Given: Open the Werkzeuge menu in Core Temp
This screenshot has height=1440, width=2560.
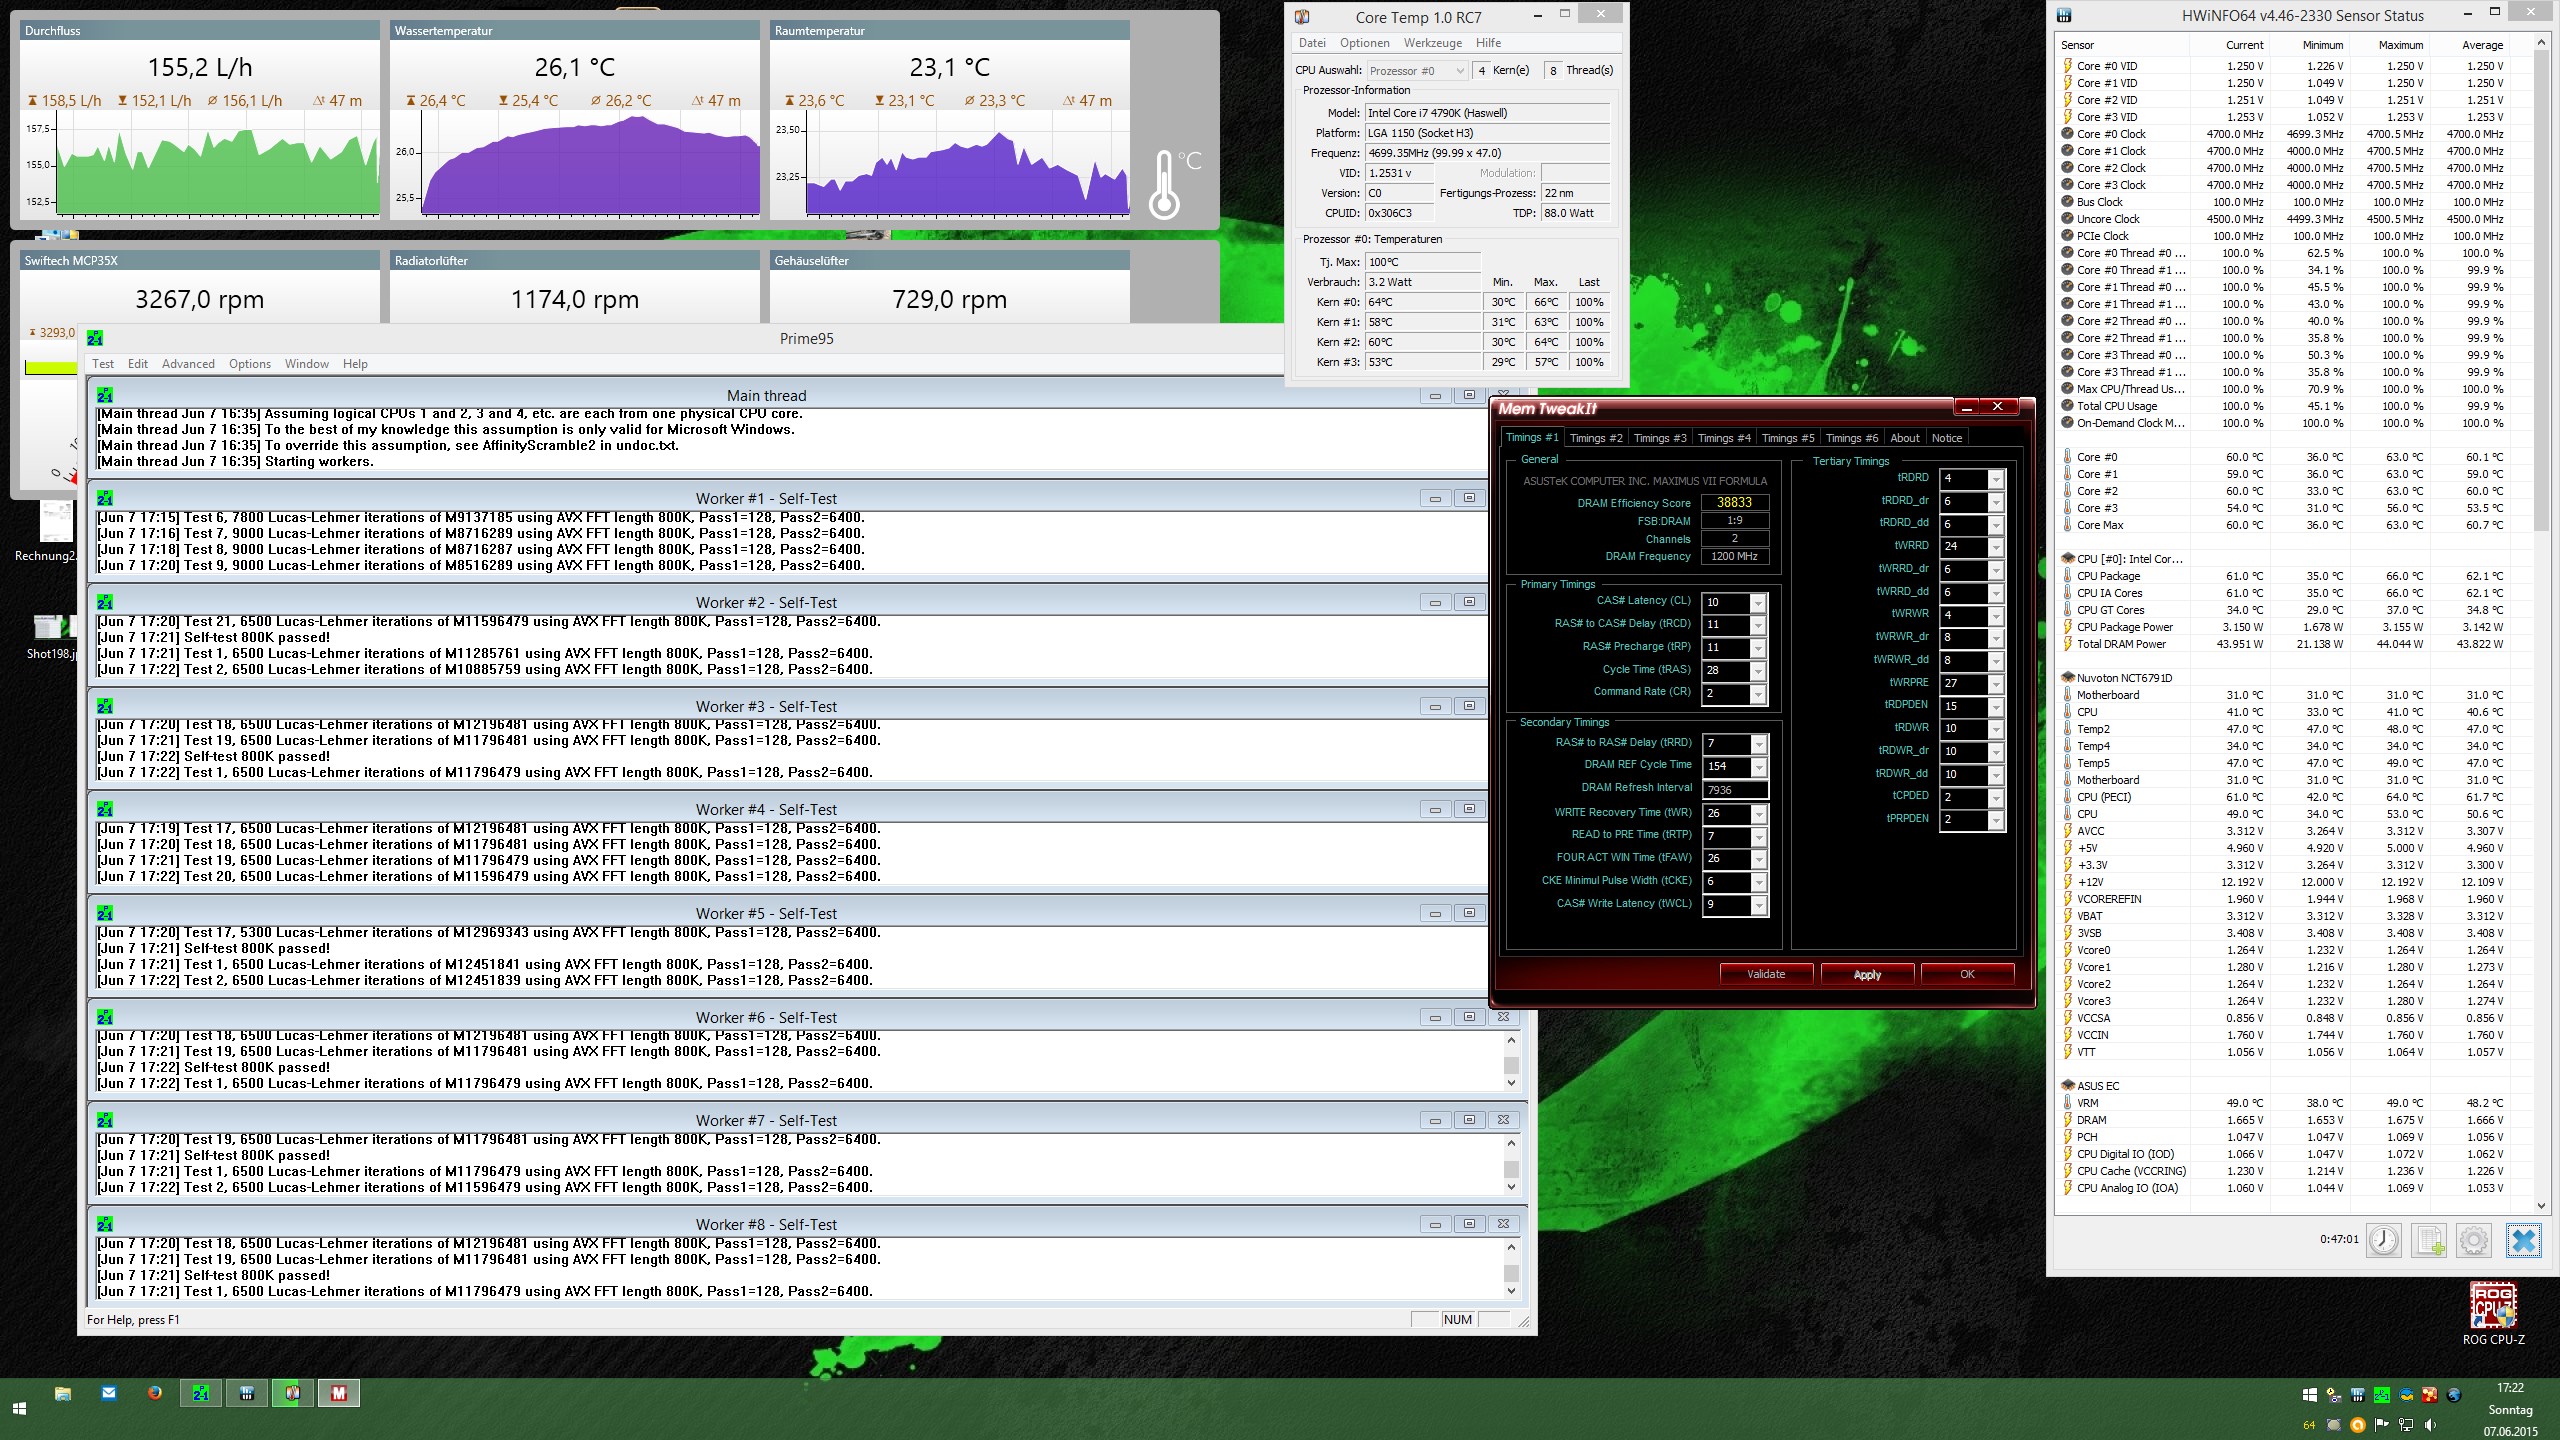Looking at the screenshot, I should 1432,43.
